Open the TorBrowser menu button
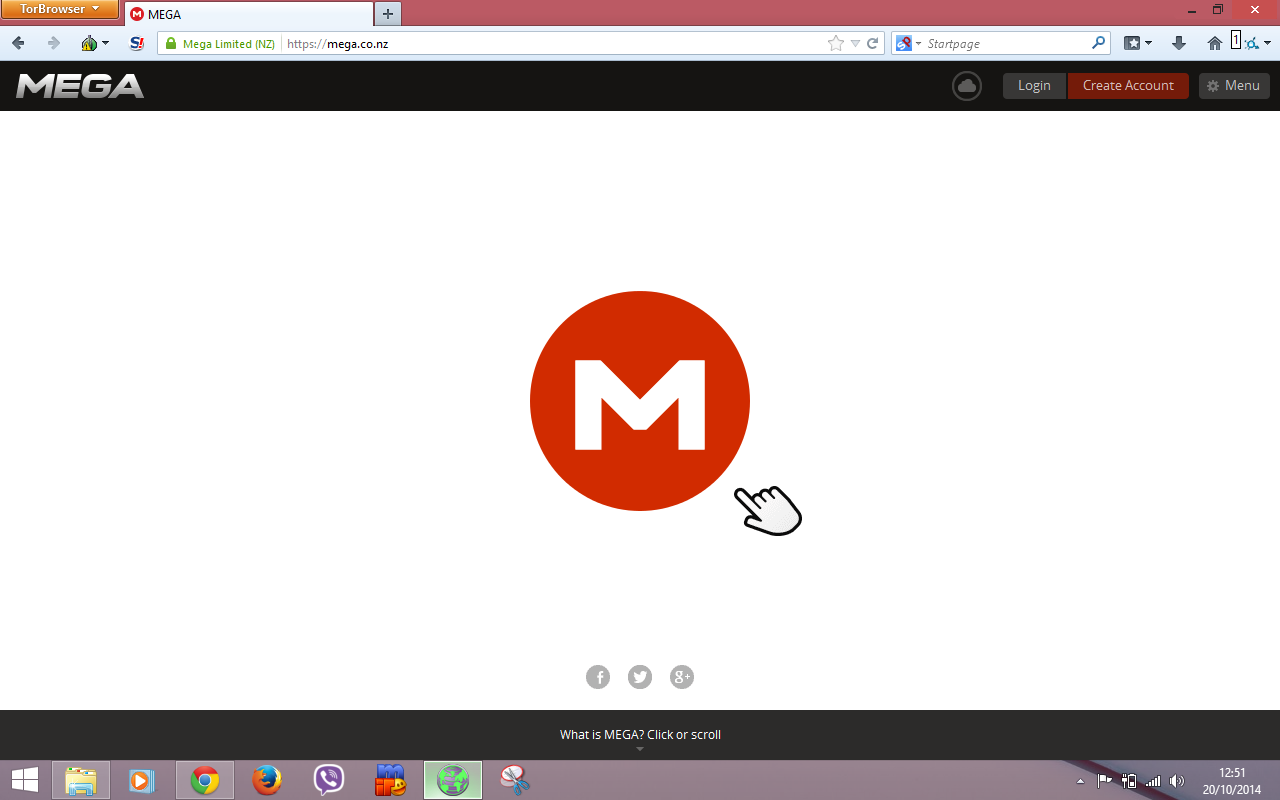This screenshot has width=1280, height=800. point(59,9)
